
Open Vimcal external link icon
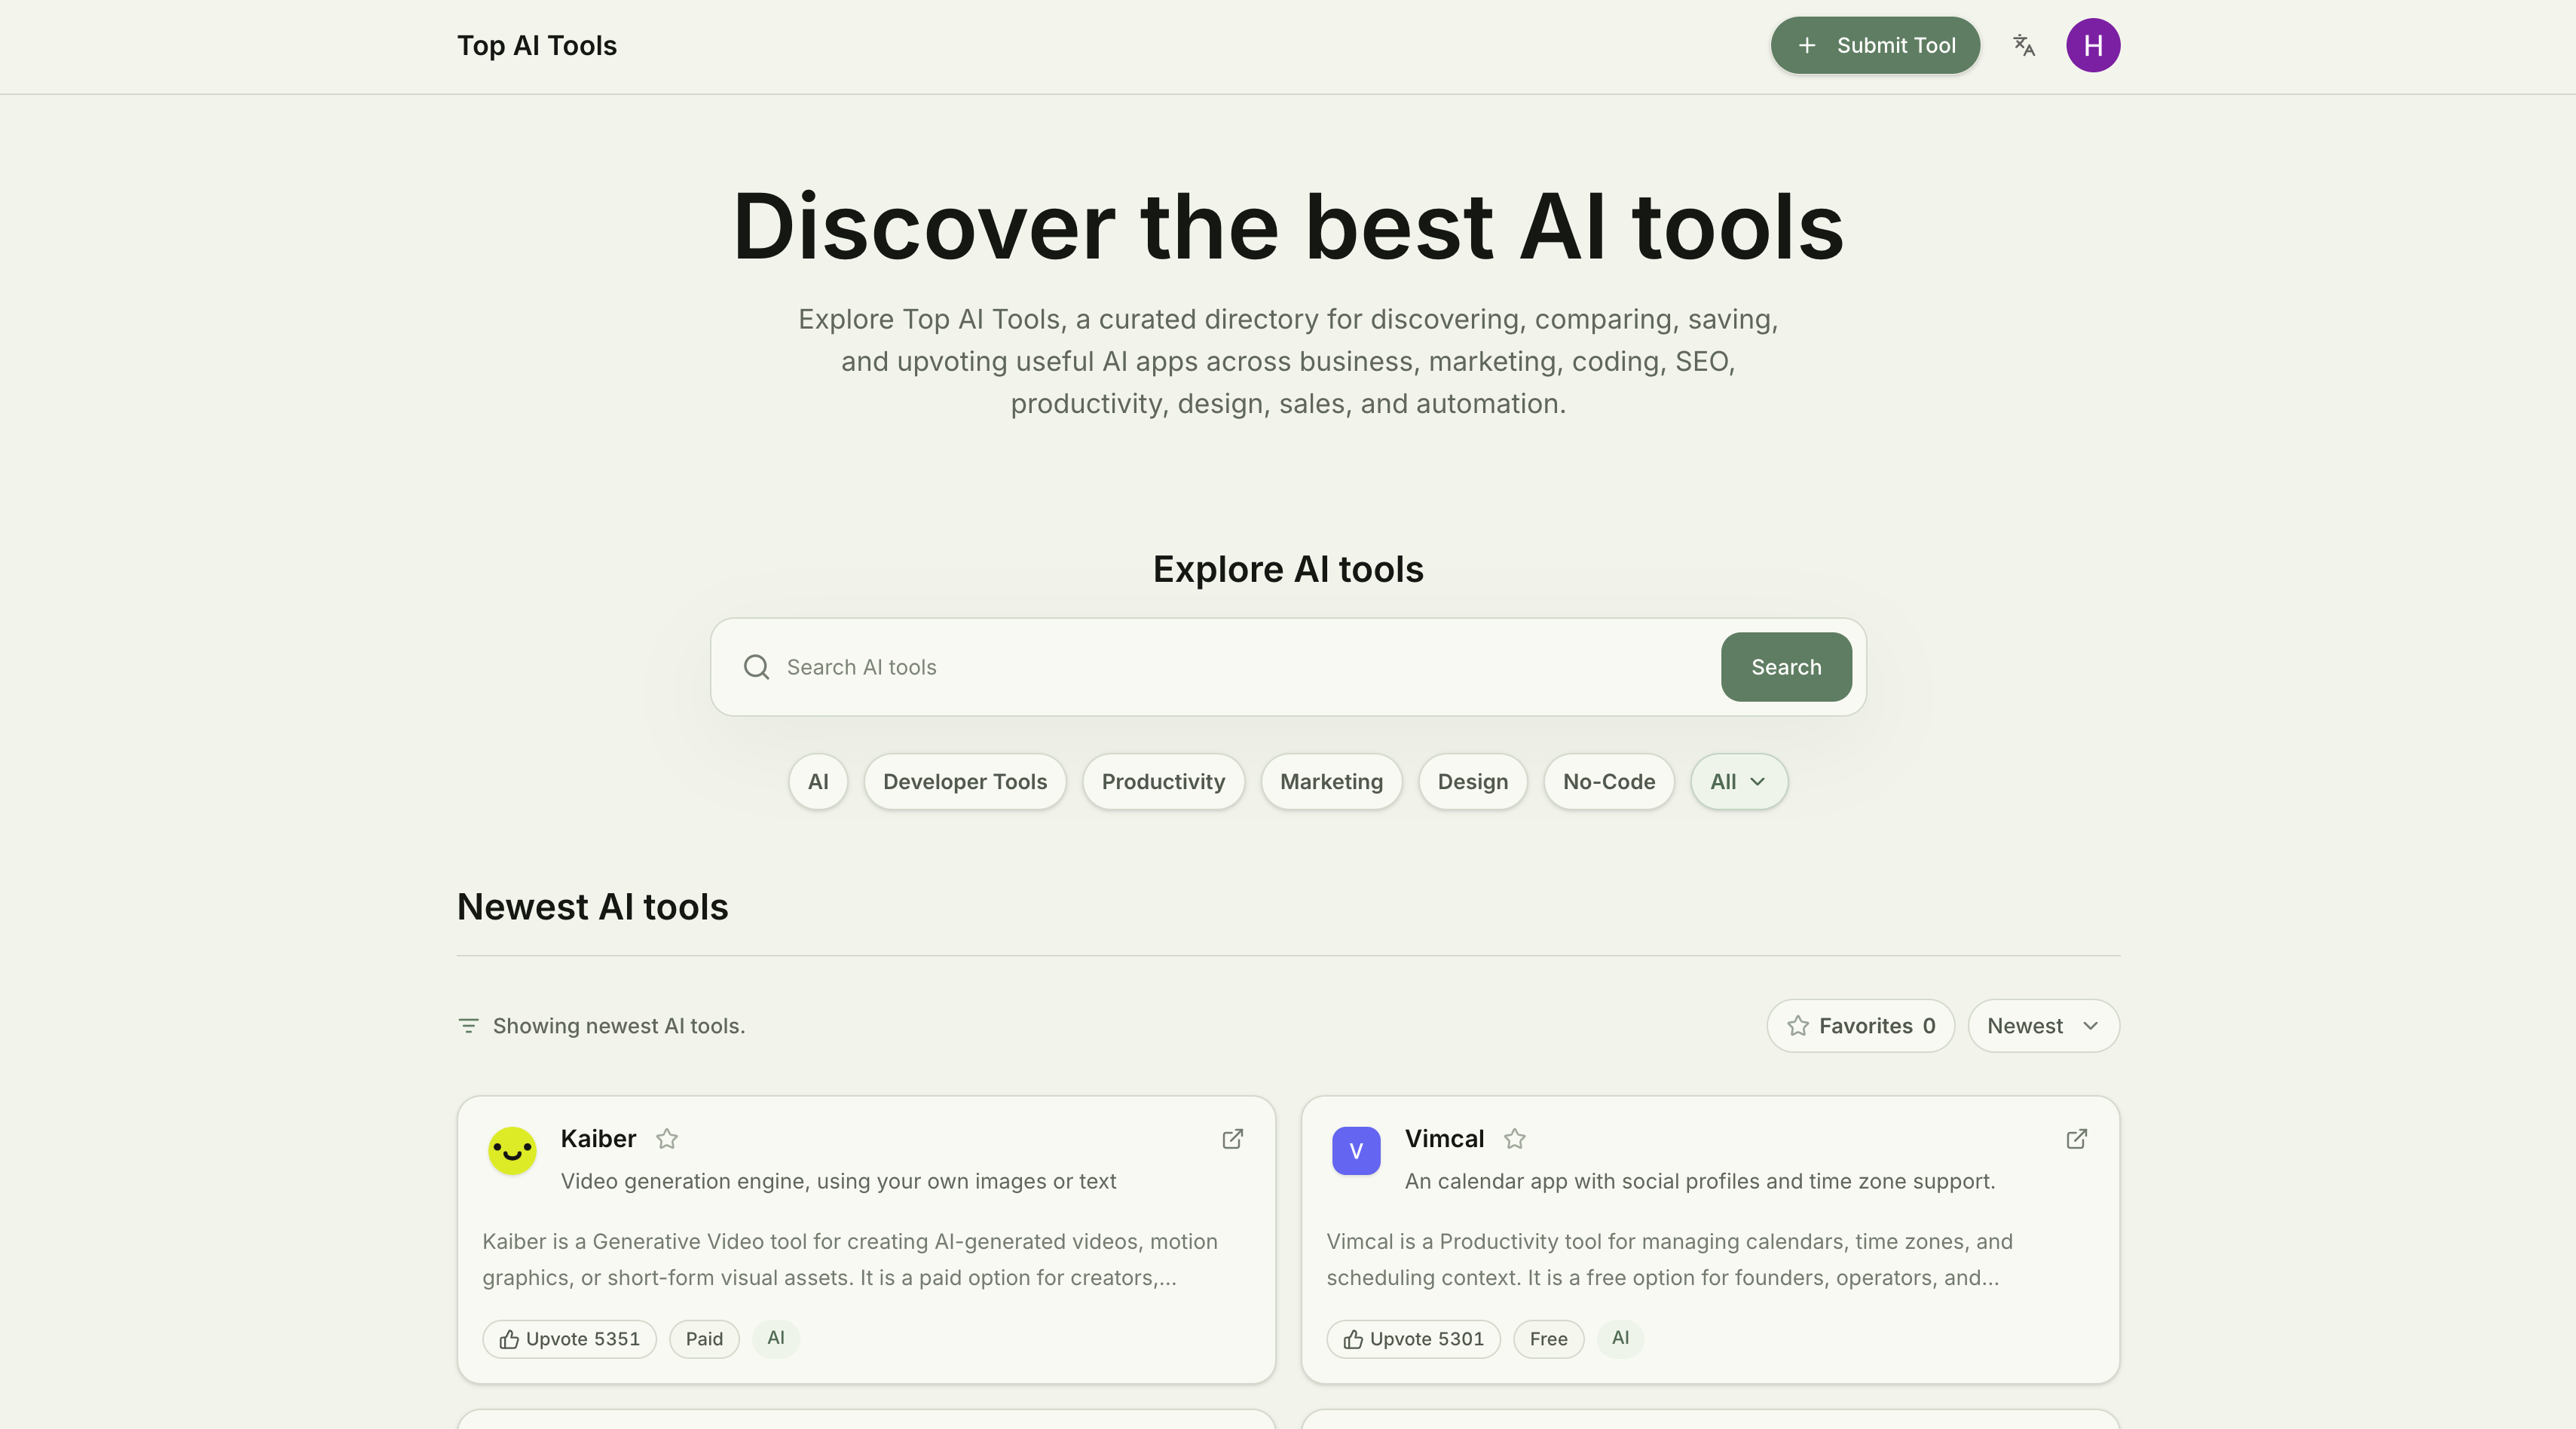2077,1139
